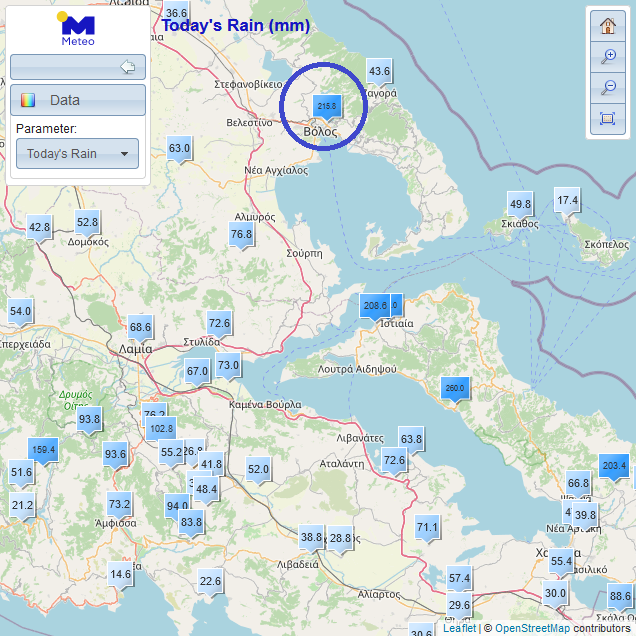Screen dimensions: 636x636
Task: Click the 203.4 rain station marker
Action: [614, 466]
